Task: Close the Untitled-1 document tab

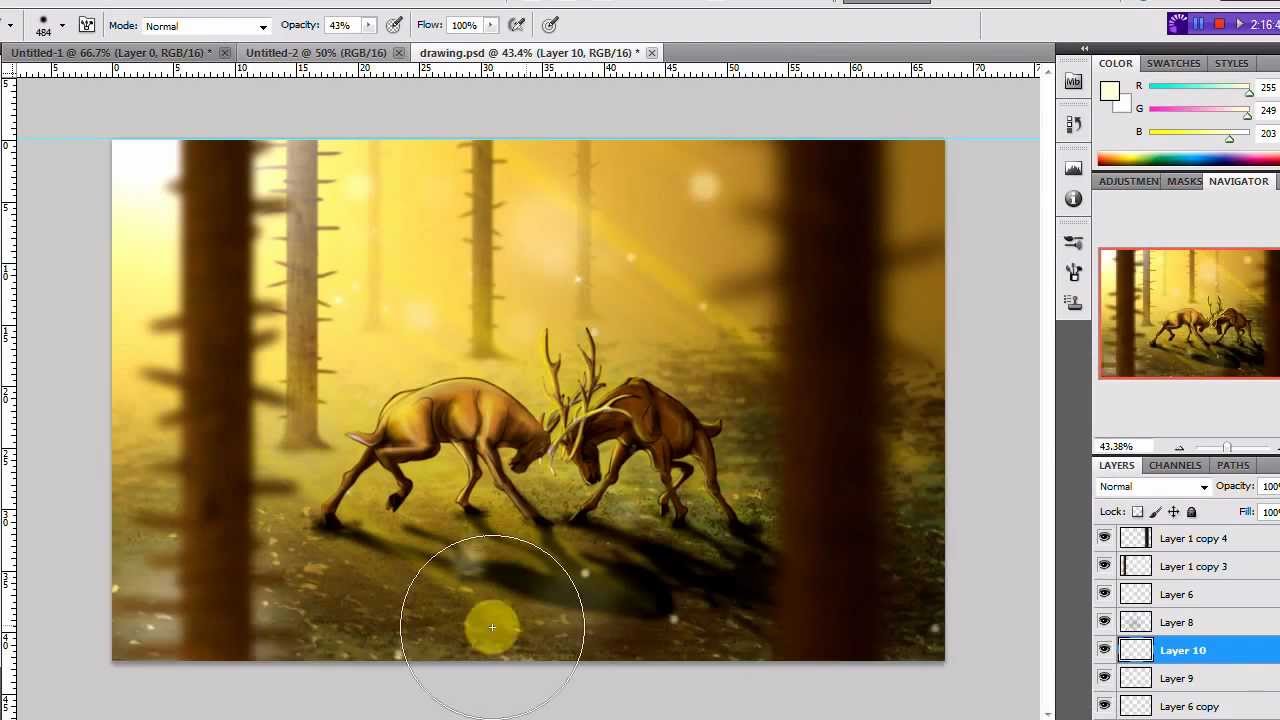Action: (225, 53)
